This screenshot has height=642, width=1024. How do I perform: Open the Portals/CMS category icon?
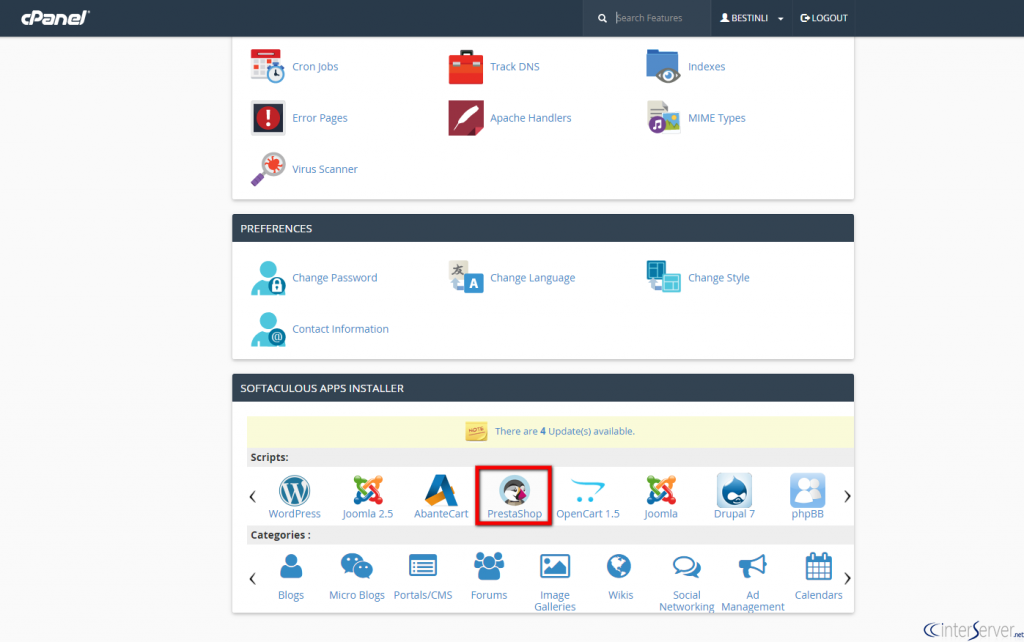423,566
